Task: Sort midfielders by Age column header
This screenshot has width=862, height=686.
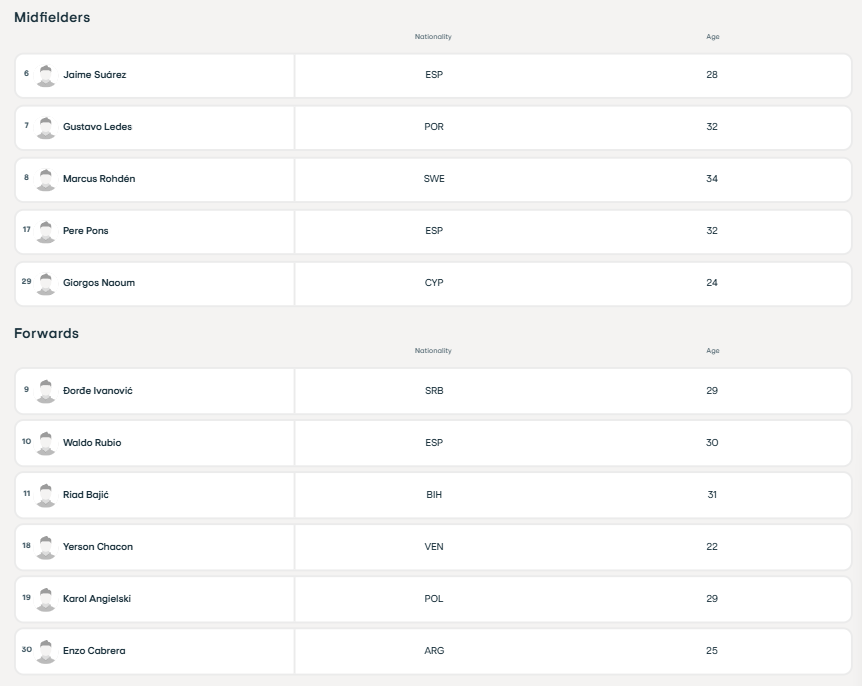Action: point(712,37)
